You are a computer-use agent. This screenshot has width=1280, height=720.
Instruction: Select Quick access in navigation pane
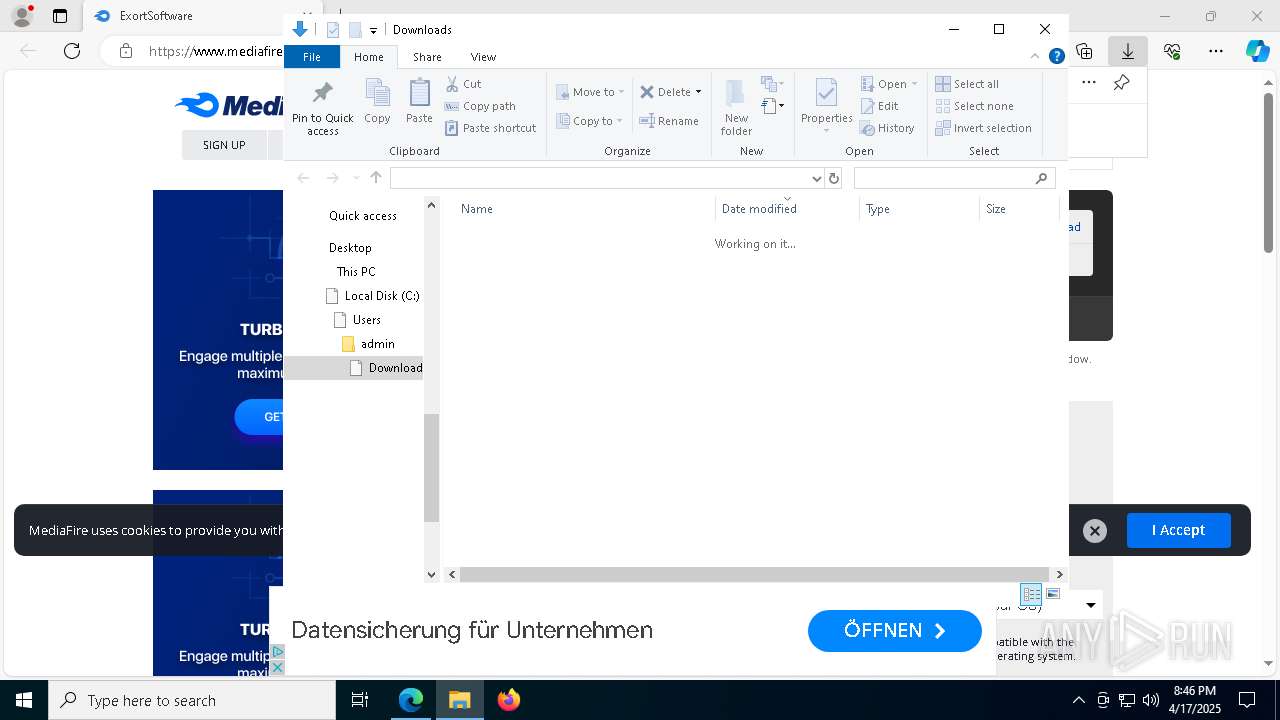click(x=363, y=216)
